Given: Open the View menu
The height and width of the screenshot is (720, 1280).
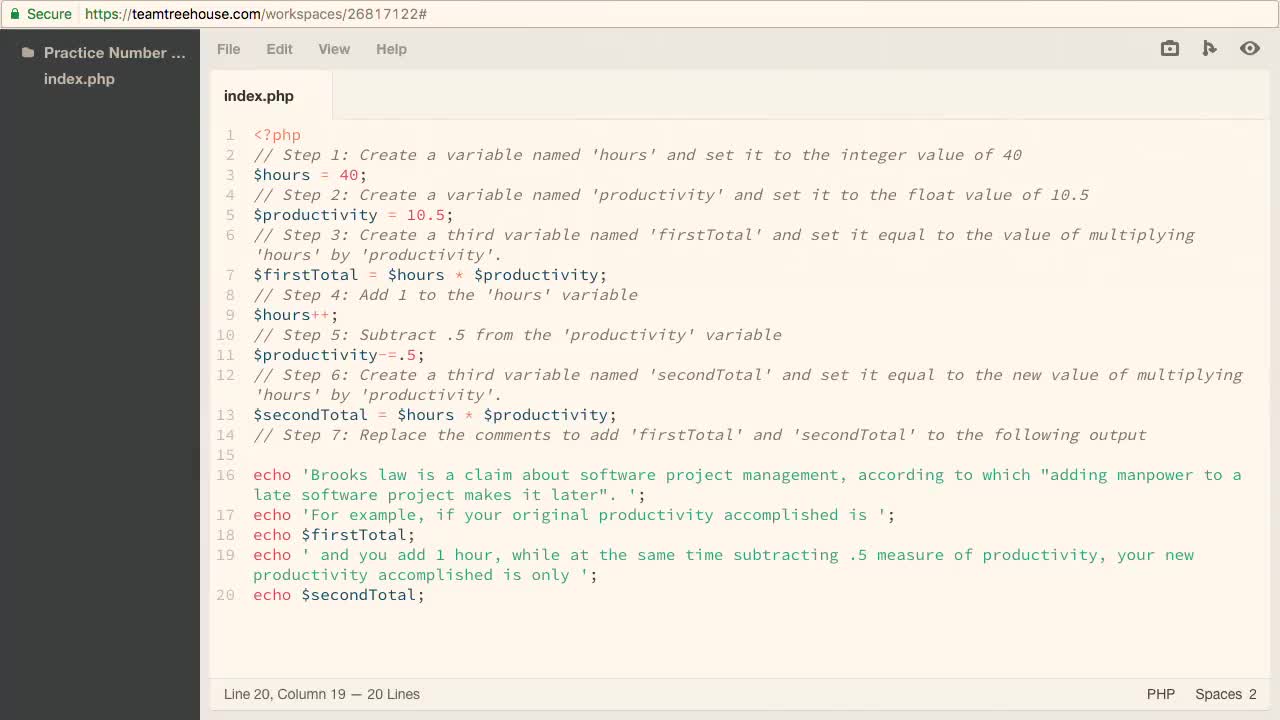Looking at the screenshot, I should click(x=334, y=48).
